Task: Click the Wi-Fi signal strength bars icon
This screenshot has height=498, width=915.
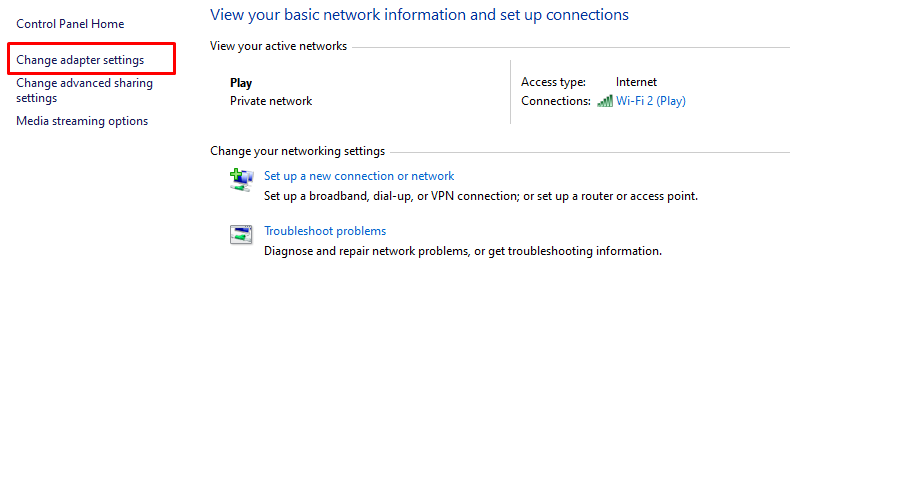Action: (x=605, y=101)
